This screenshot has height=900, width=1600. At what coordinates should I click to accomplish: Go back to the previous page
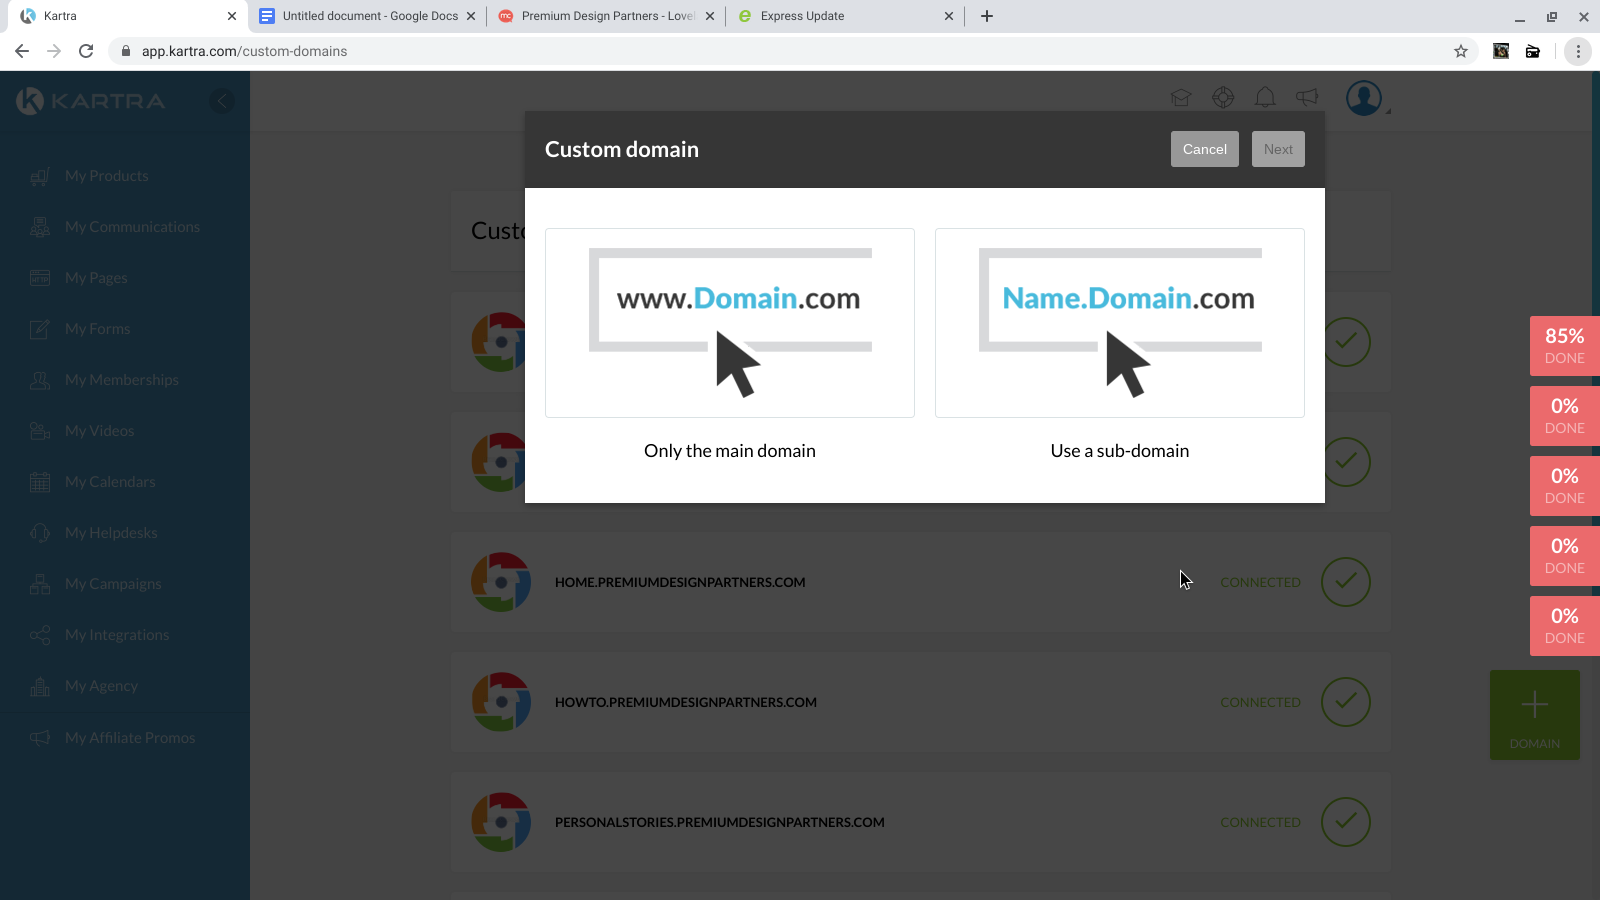(x=22, y=51)
